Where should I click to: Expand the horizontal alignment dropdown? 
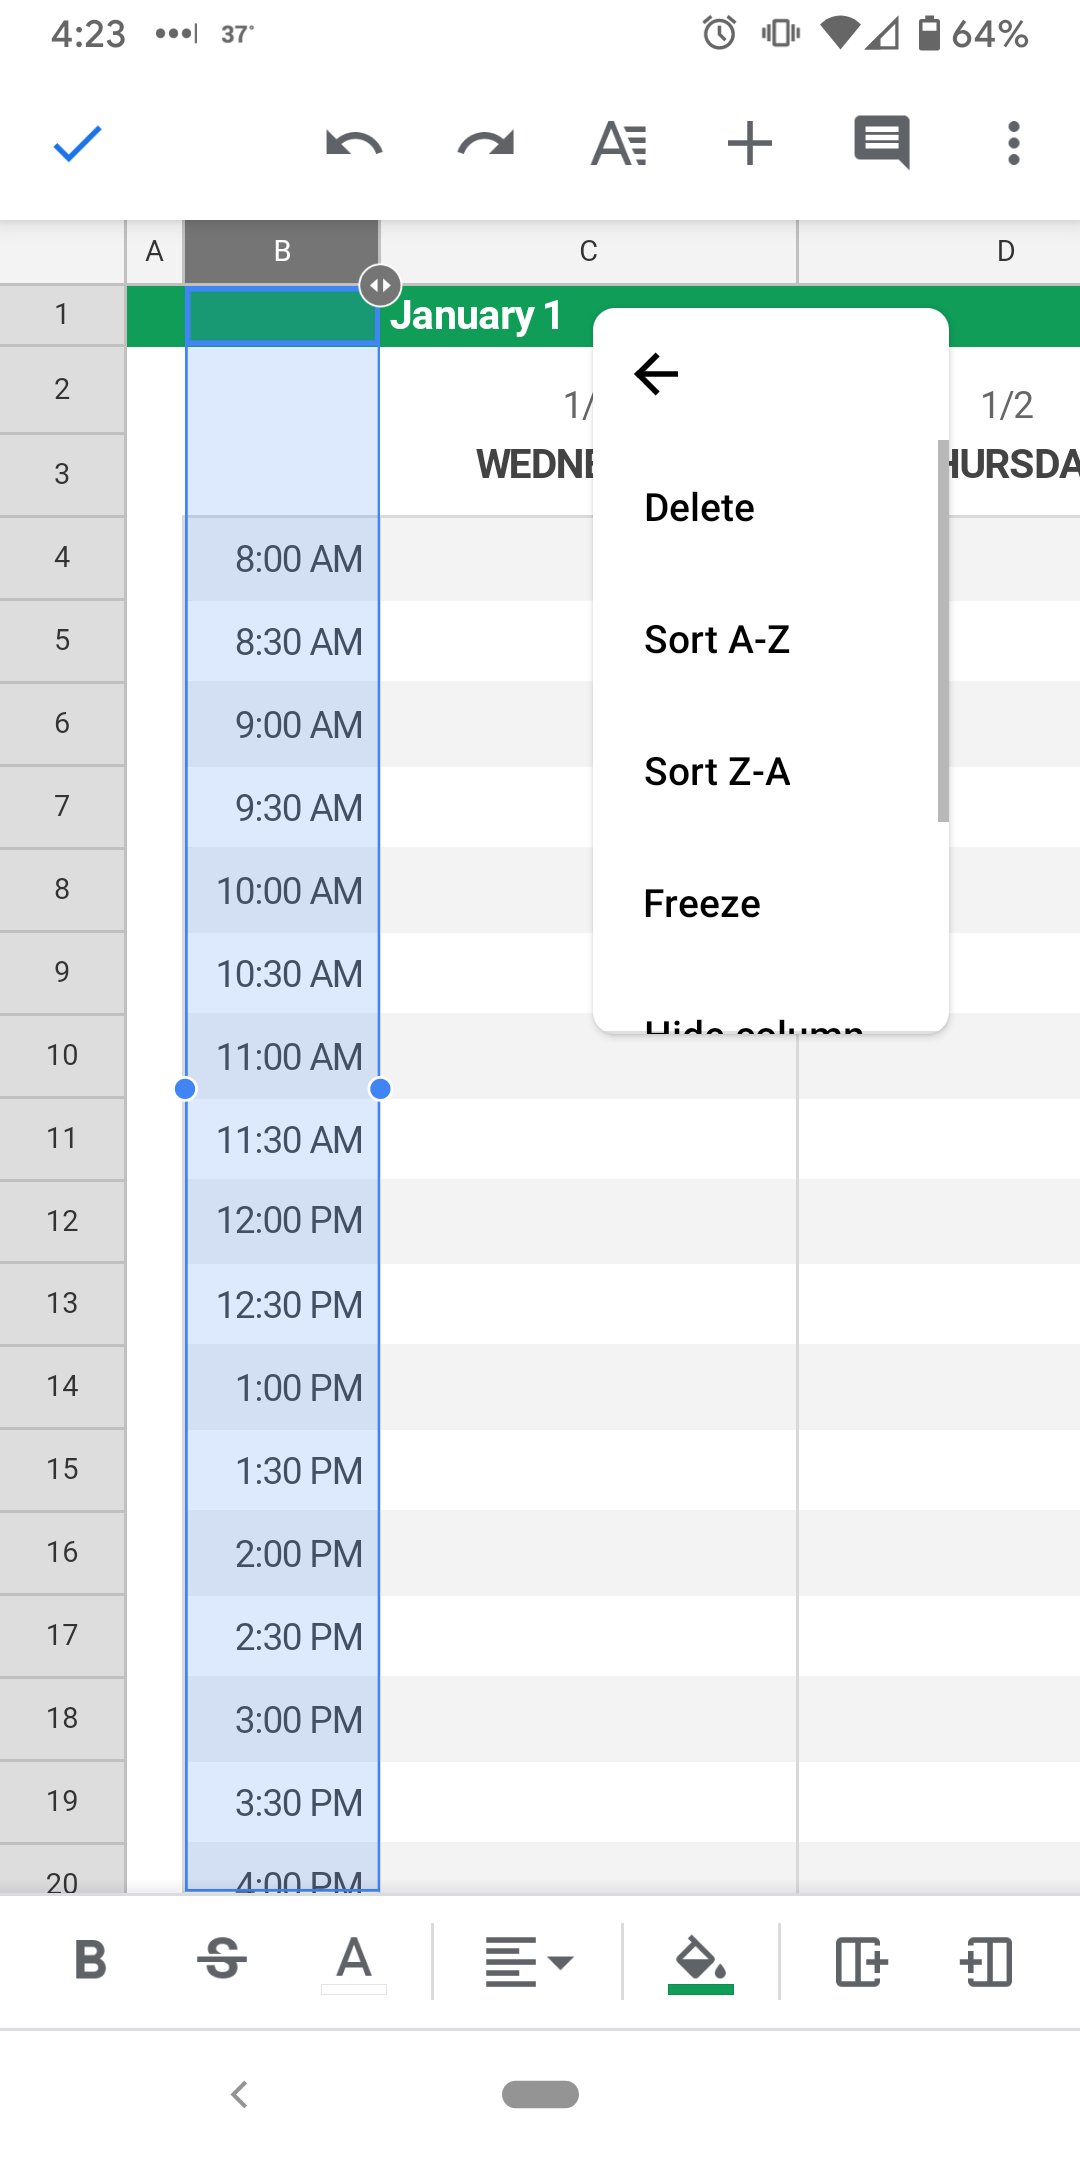(x=528, y=1962)
